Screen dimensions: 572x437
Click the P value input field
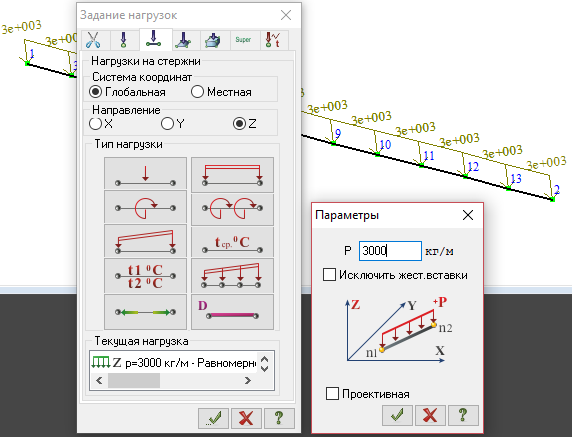tap(390, 251)
